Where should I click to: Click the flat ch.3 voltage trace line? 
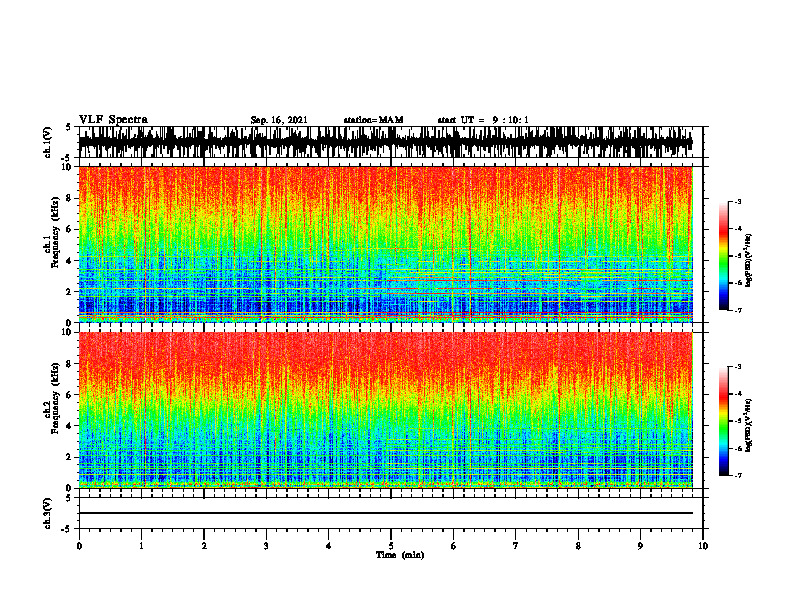coord(386,513)
